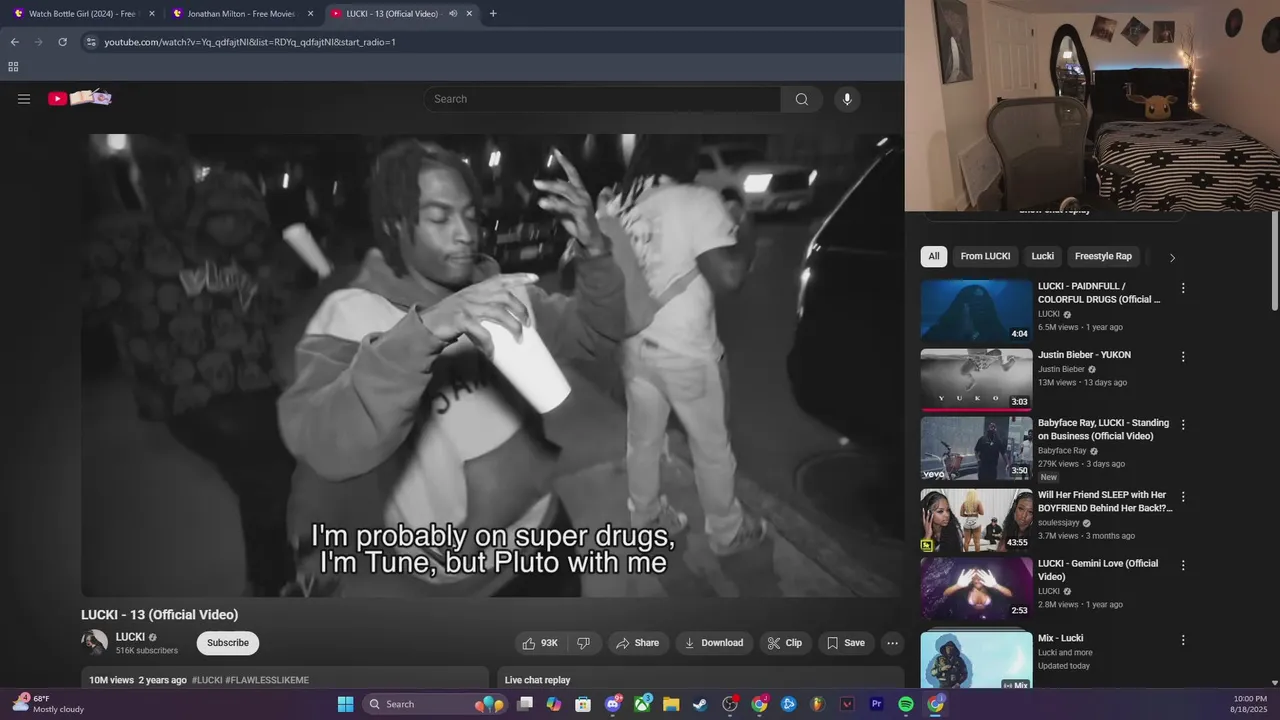The height and width of the screenshot is (720, 1280).
Task: Share the video
Action: click(637, 643)
